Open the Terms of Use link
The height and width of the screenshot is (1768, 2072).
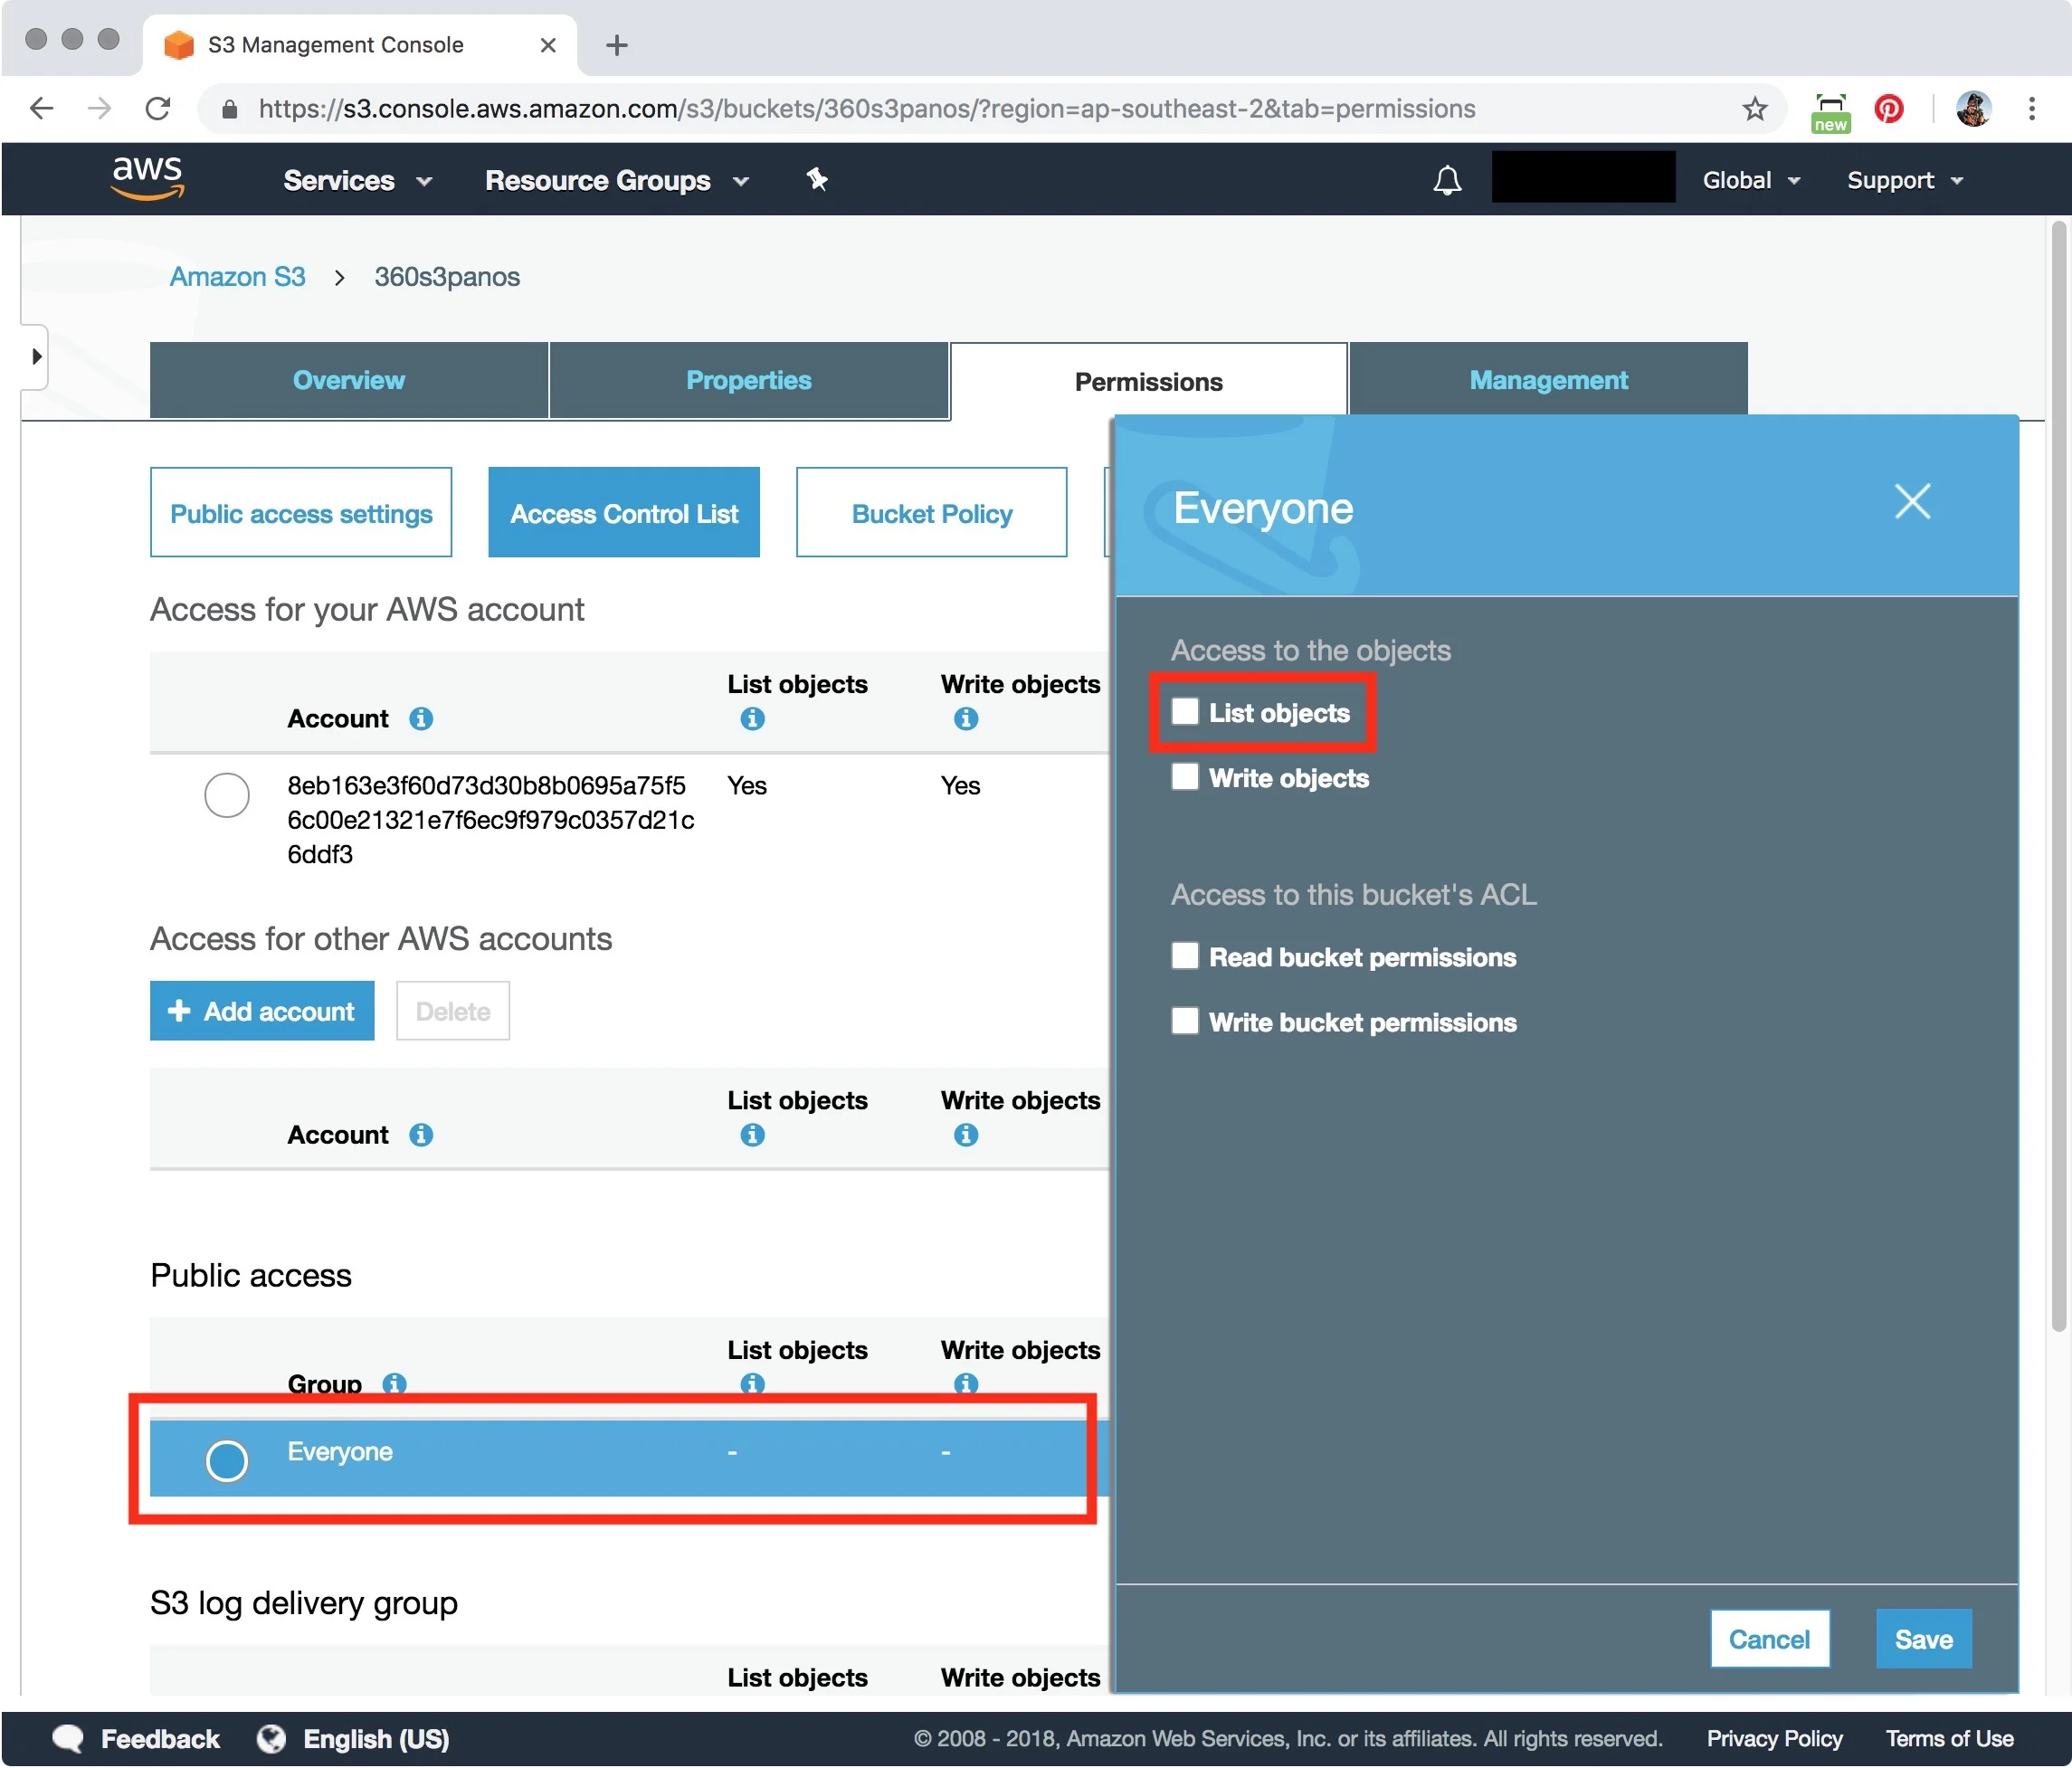(1949, 1738)
